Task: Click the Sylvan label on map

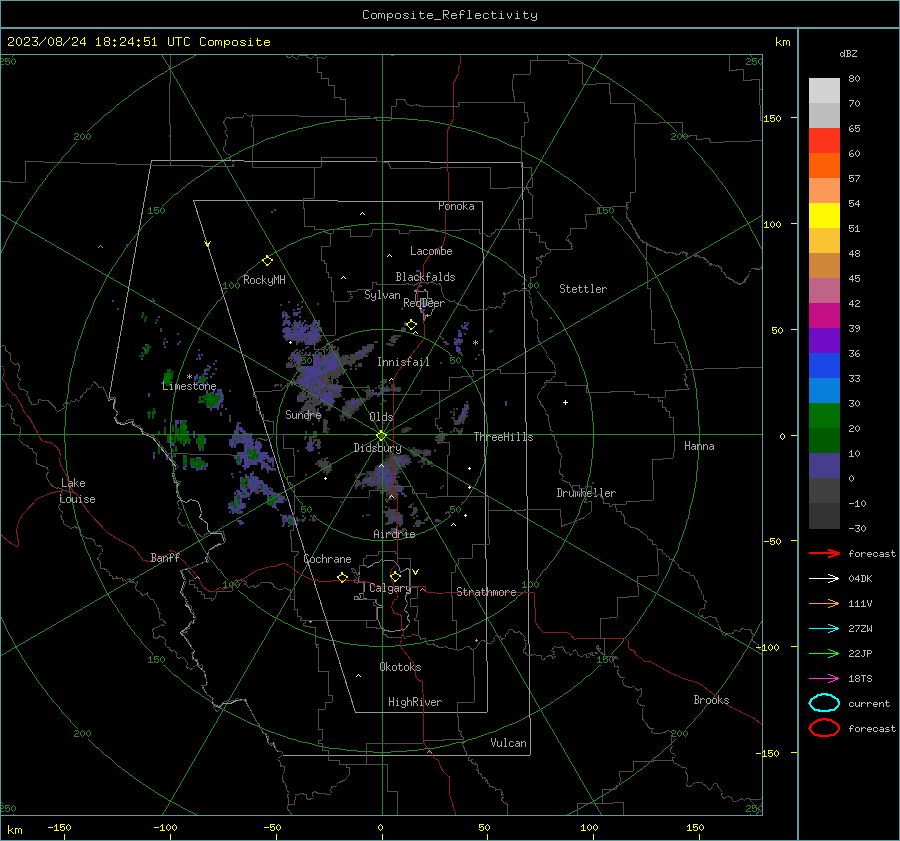Action: coord(382,295)
